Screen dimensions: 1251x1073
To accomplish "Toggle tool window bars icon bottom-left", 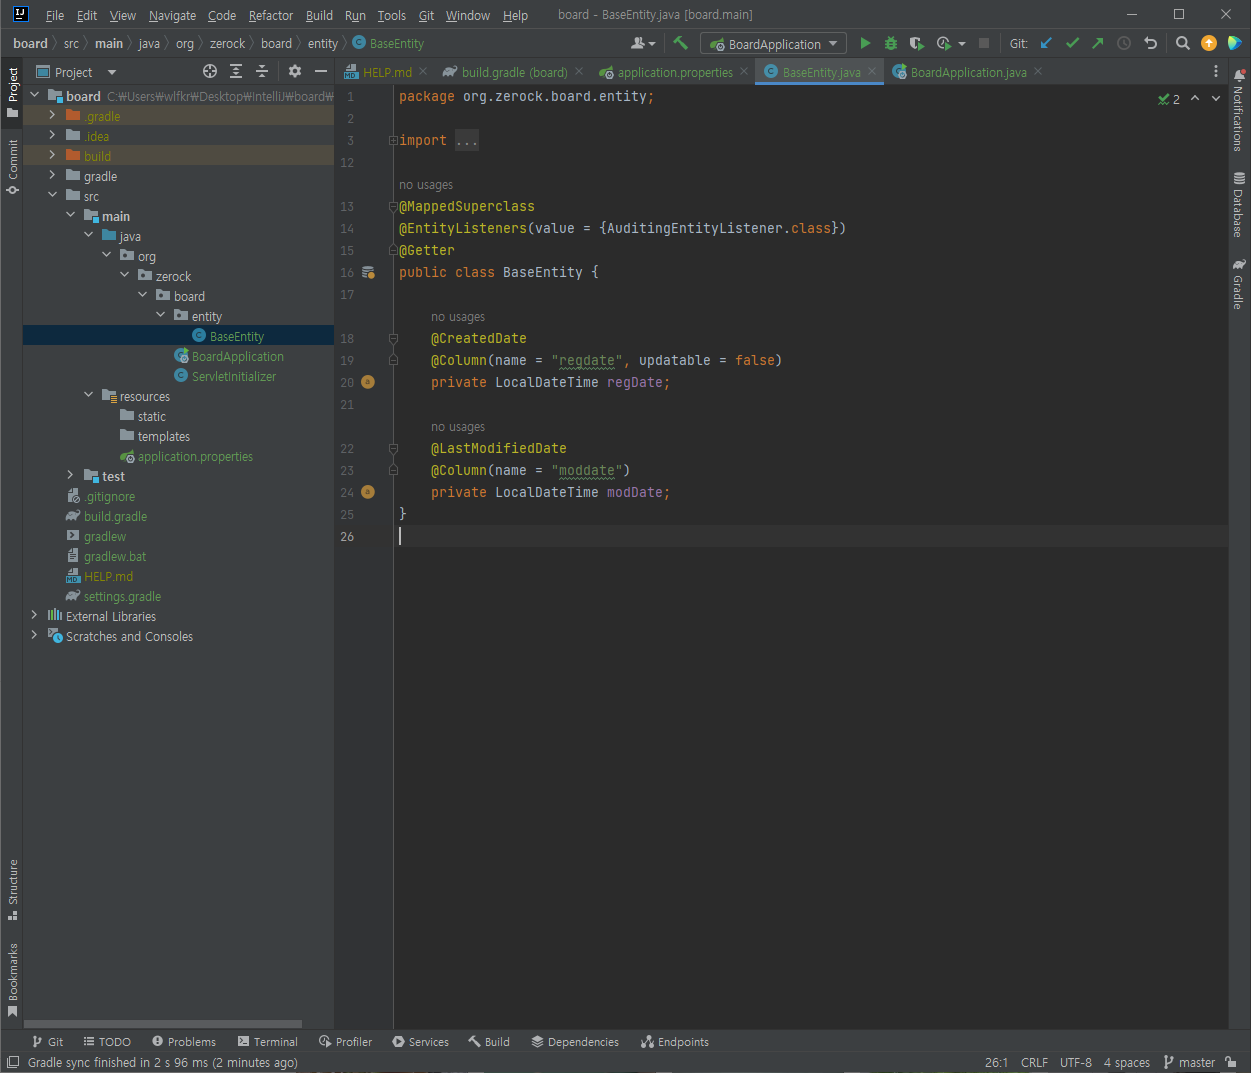I will click(x=13, y=1062).
